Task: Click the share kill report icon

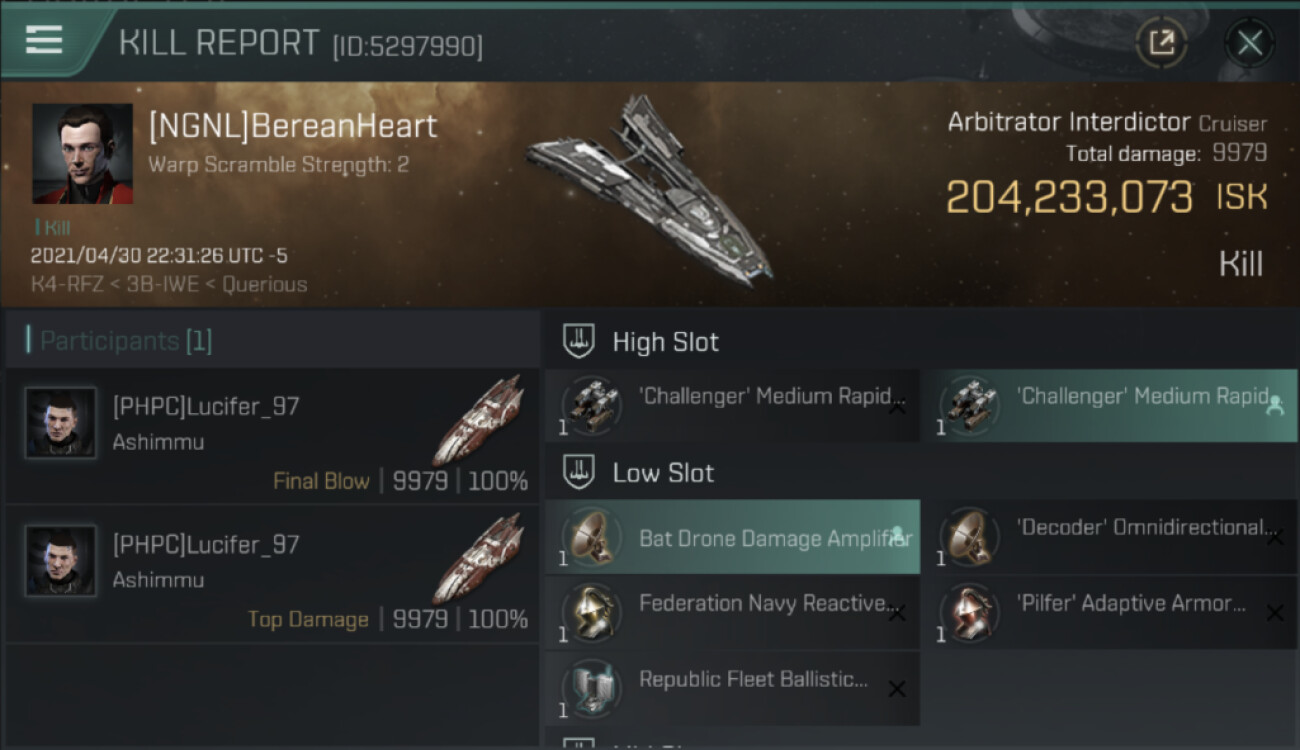Action: (1161, 43)
